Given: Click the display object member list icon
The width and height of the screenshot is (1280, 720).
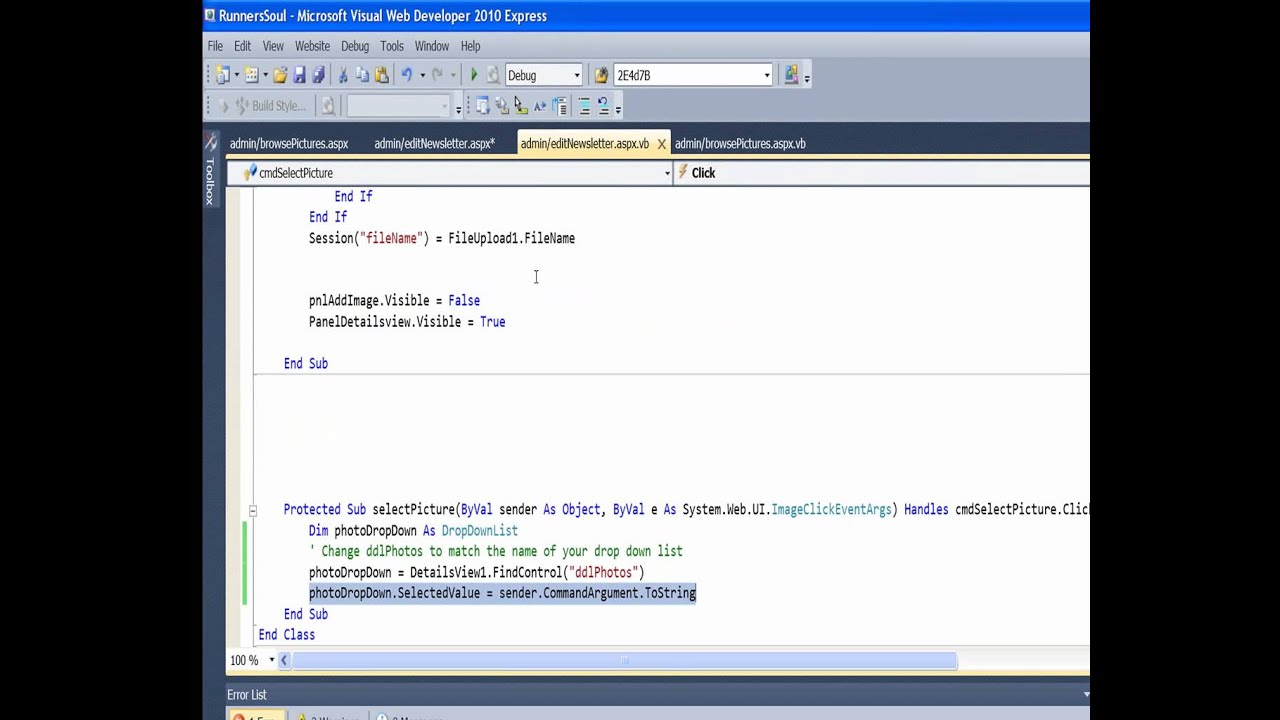Looking at the screenshot, I should click(482, 105).
